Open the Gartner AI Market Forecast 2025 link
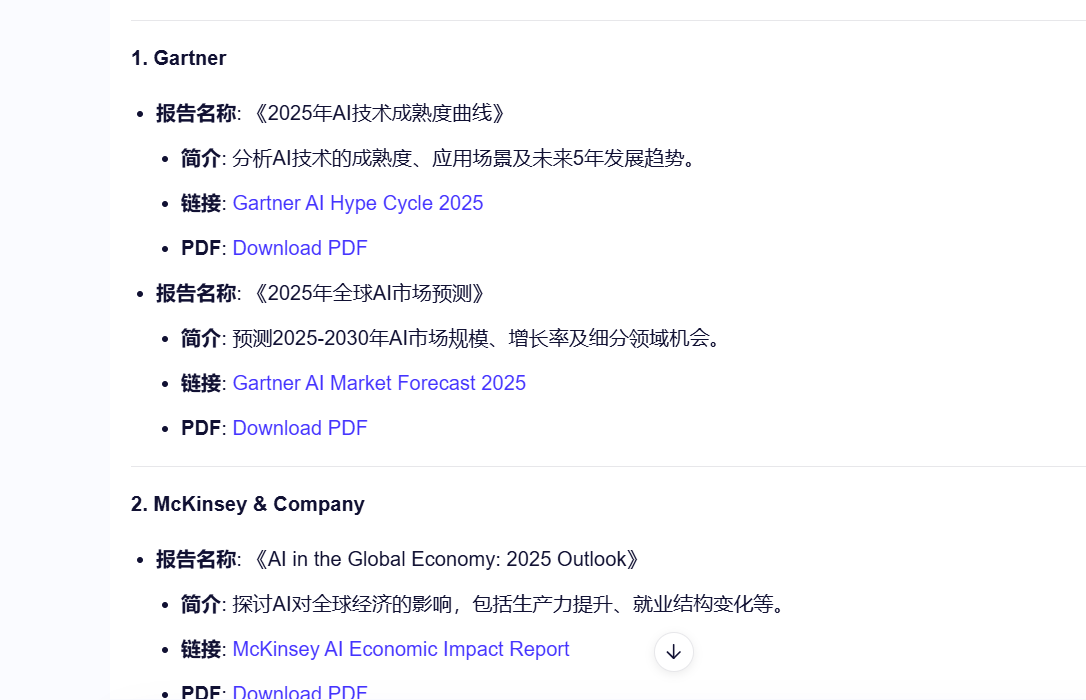Screen dimensions: 1086x700 click(x=378, y=383)
